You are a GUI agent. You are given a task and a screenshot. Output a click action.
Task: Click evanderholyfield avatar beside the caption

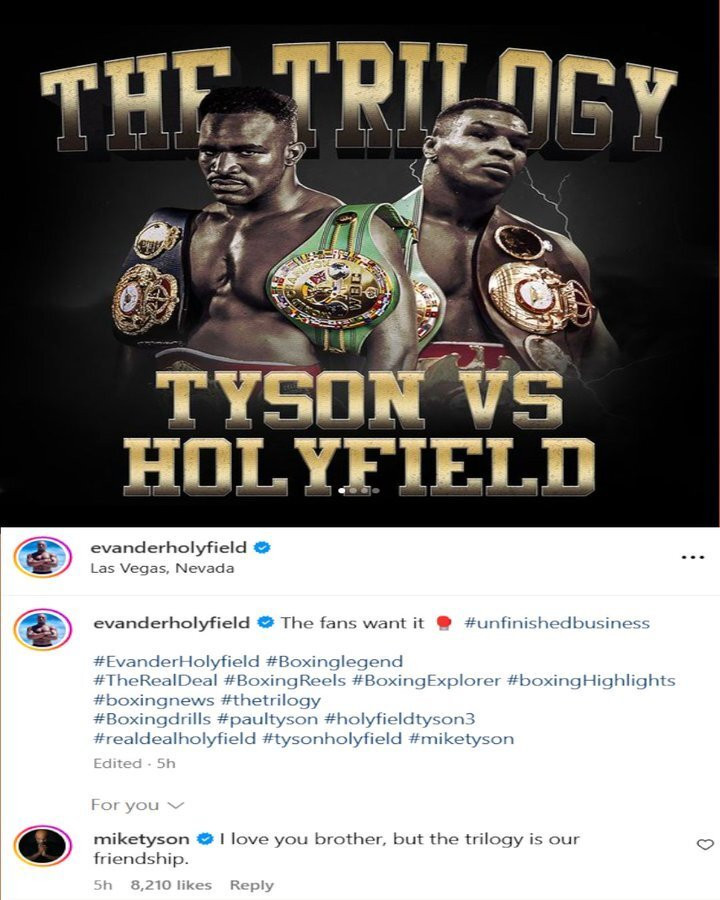coord(42,629)
